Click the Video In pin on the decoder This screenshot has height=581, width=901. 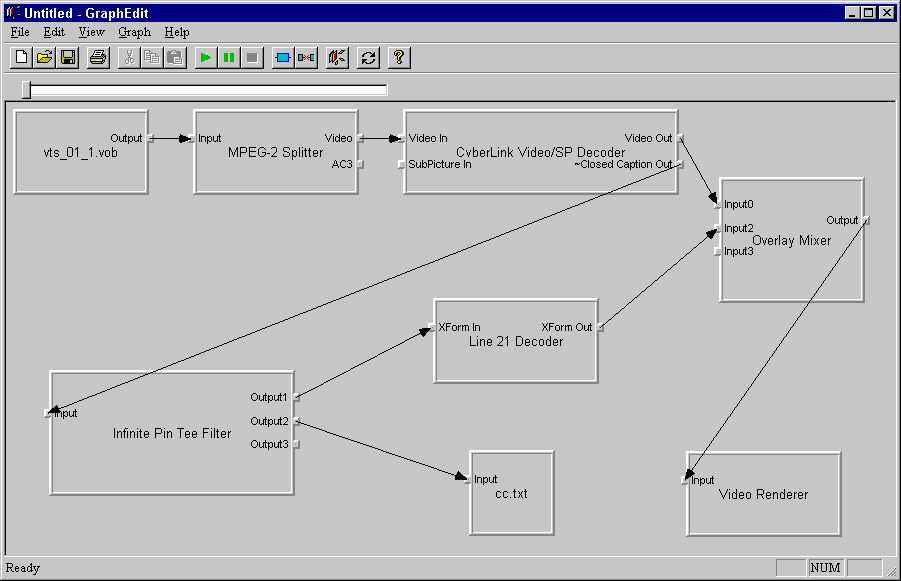click(401, 138)
